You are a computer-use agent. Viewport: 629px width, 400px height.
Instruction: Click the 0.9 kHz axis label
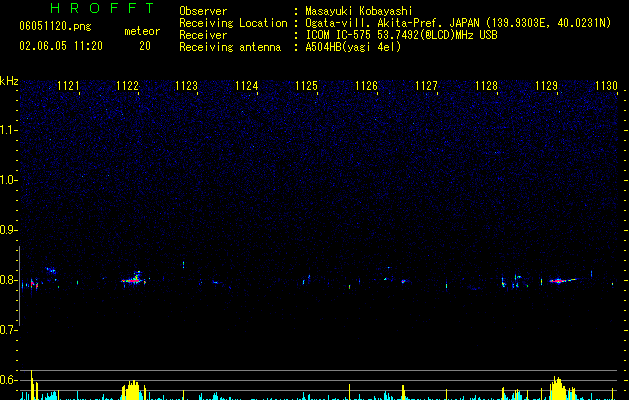point(9,230)
